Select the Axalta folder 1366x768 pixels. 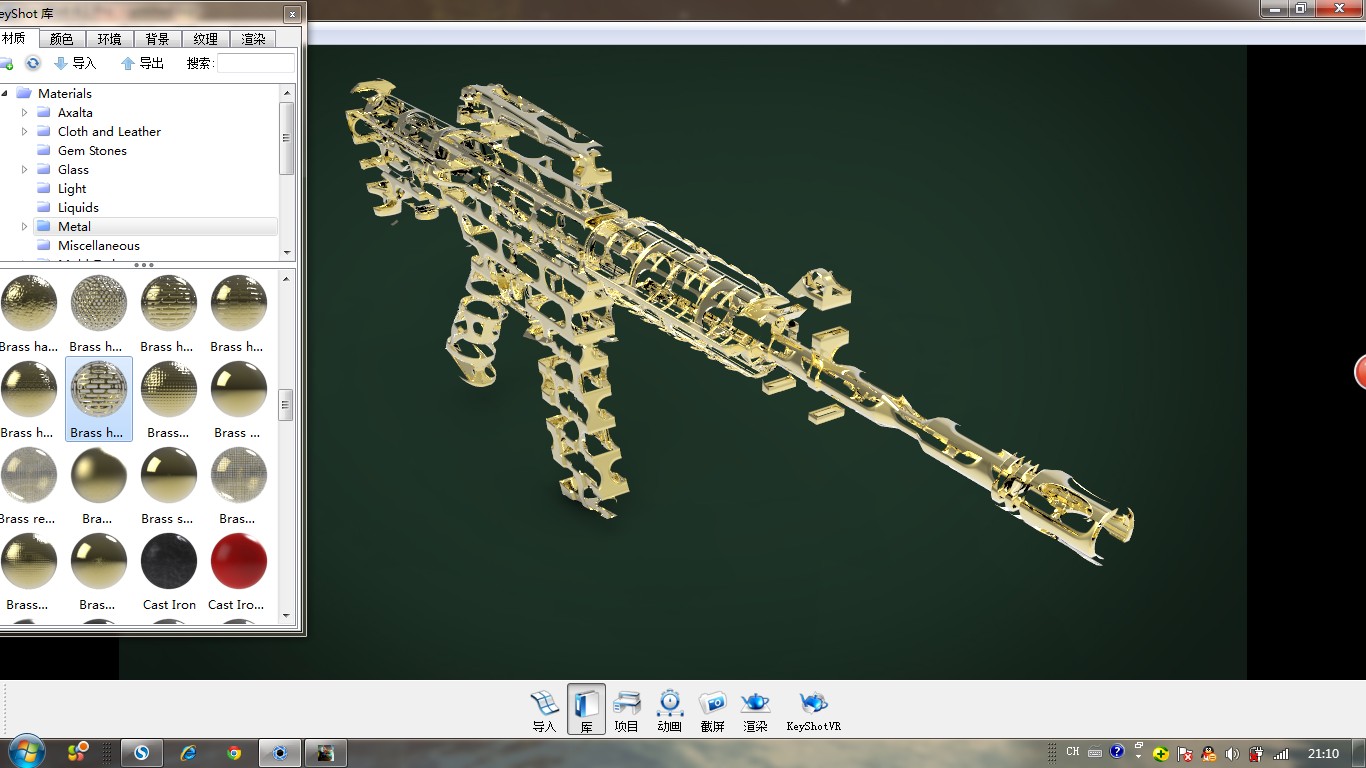(75, 112)
